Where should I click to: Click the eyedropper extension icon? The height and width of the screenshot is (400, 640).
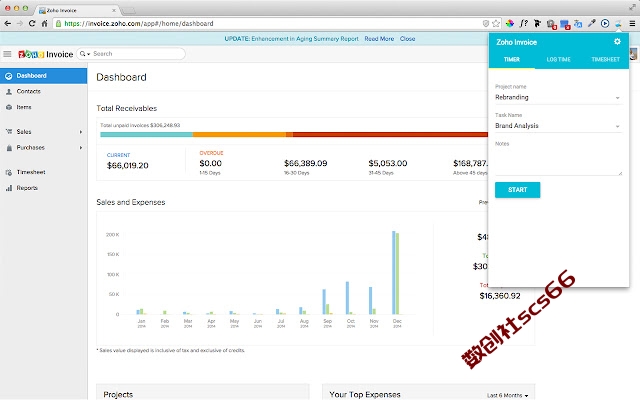click(591, 24)
